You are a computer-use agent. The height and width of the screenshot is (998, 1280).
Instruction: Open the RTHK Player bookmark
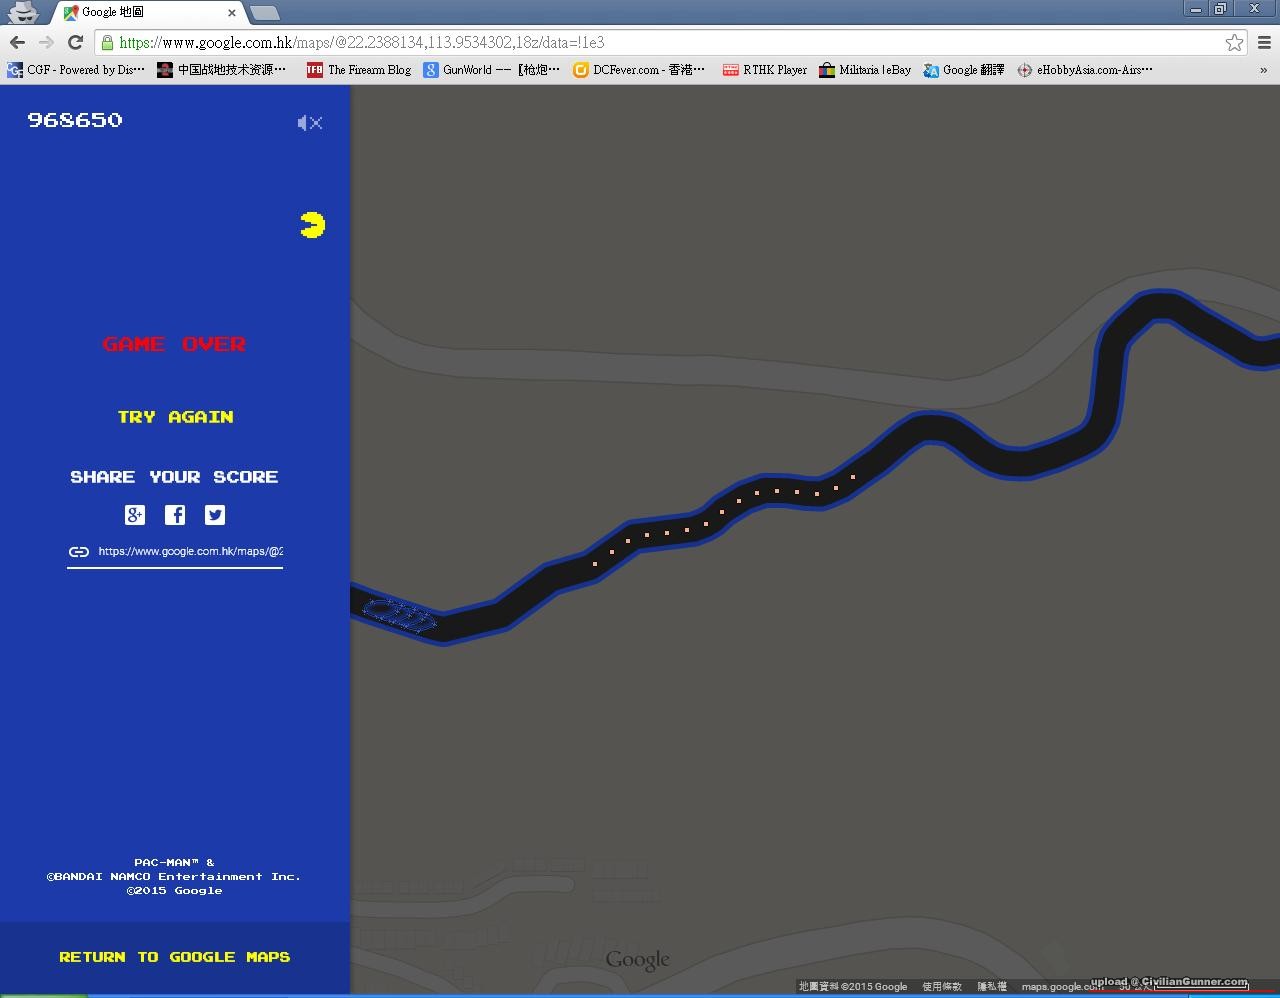point(765,70)
